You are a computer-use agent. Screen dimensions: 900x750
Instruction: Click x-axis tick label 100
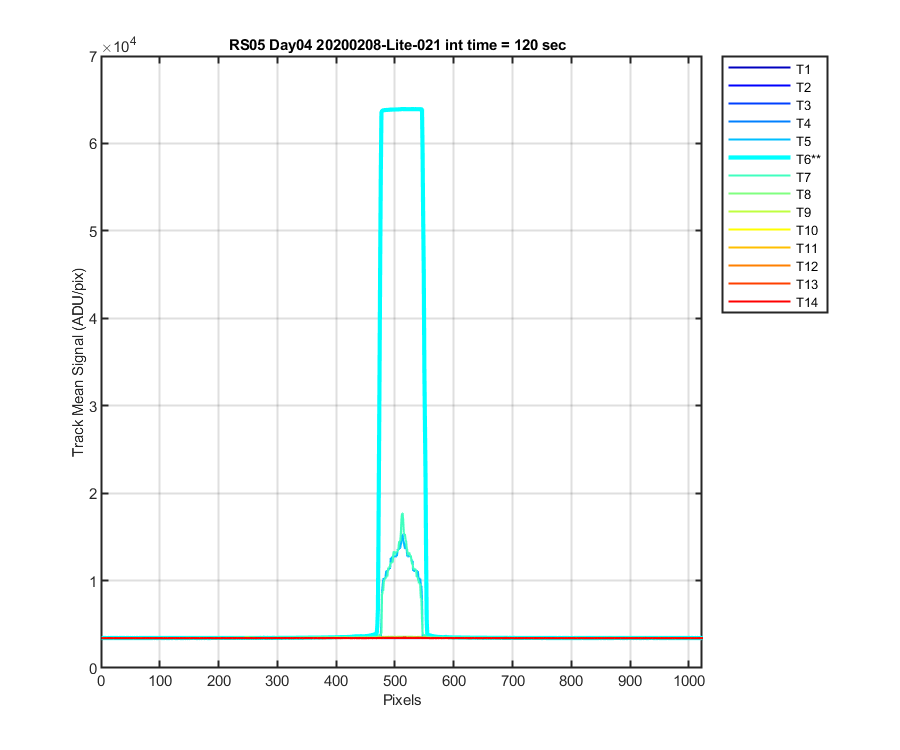(160, 681)
